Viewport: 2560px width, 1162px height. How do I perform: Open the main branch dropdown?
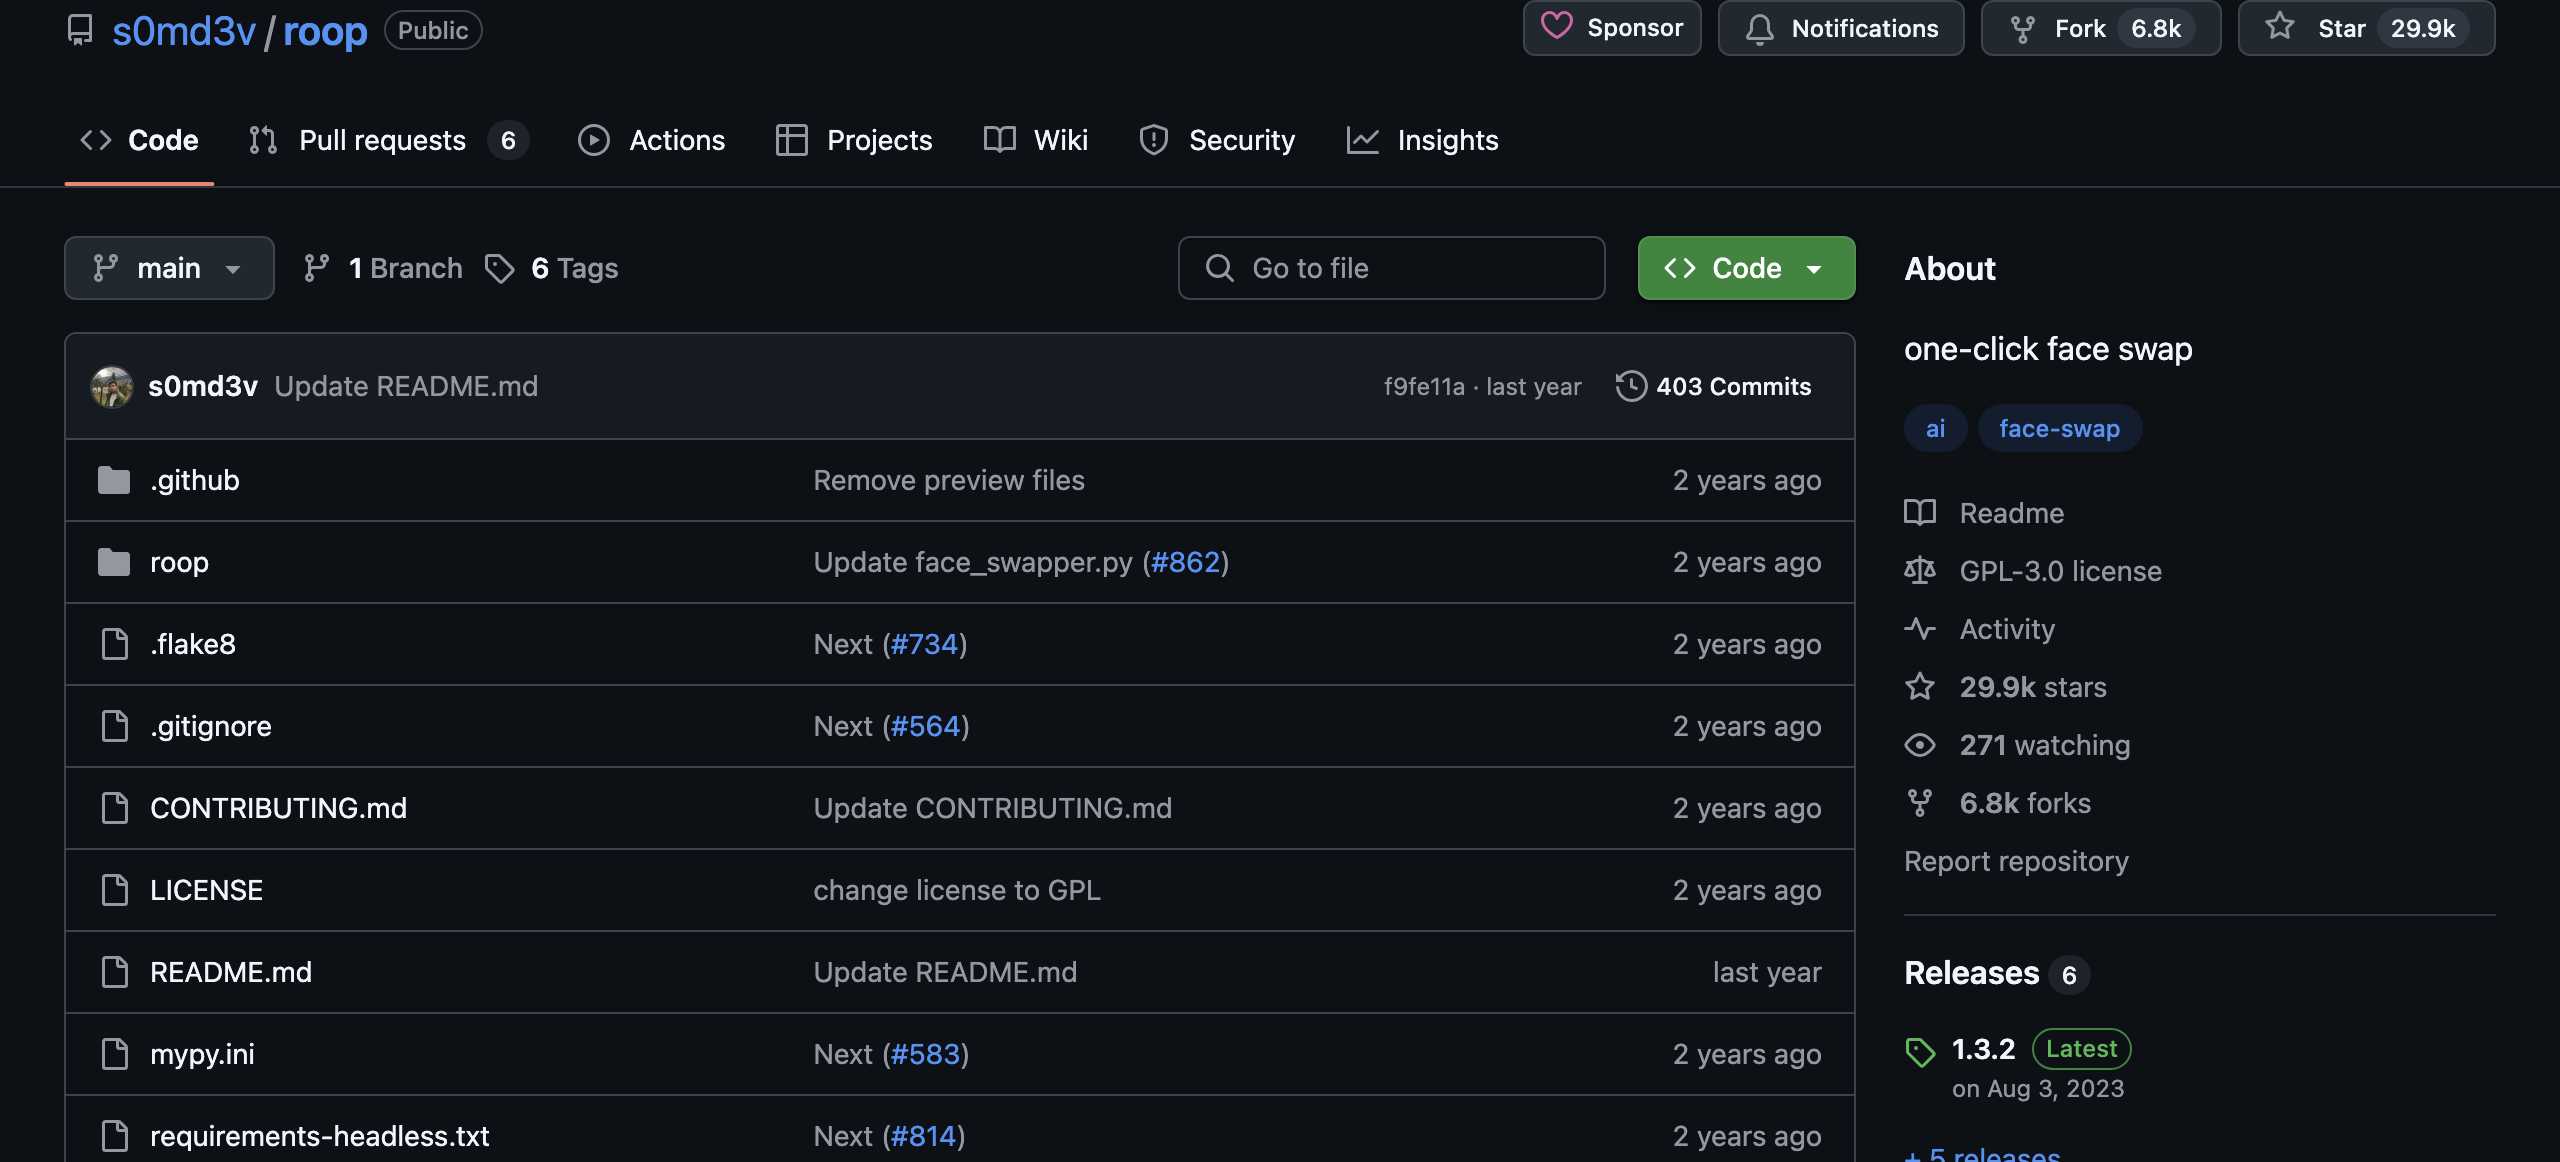click(x=169, y=268)
